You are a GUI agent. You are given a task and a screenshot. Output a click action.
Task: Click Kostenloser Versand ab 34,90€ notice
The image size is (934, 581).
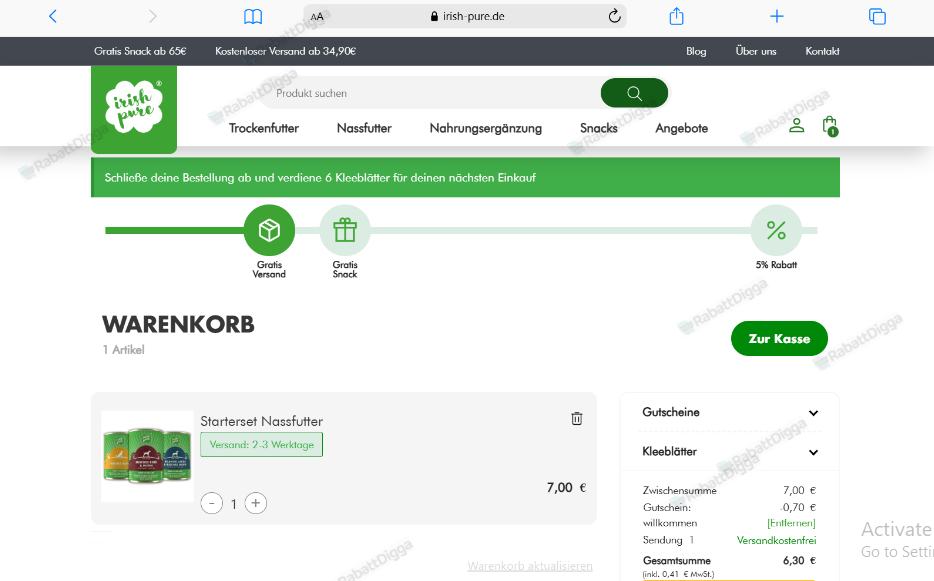(285, 51)
